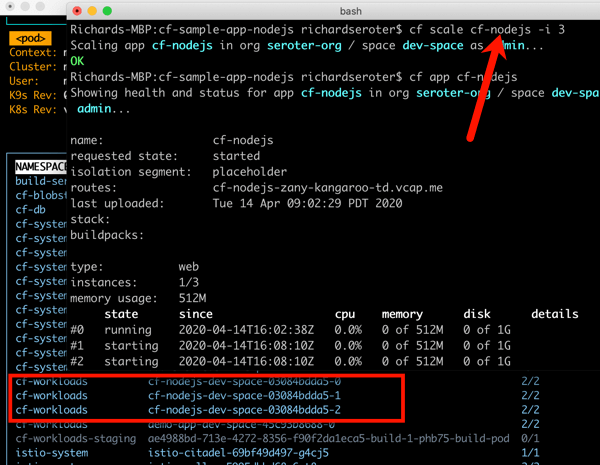The height and width of the screenshot is (465, 600).
Task: Click the bash window title bar
Action: 330,11
